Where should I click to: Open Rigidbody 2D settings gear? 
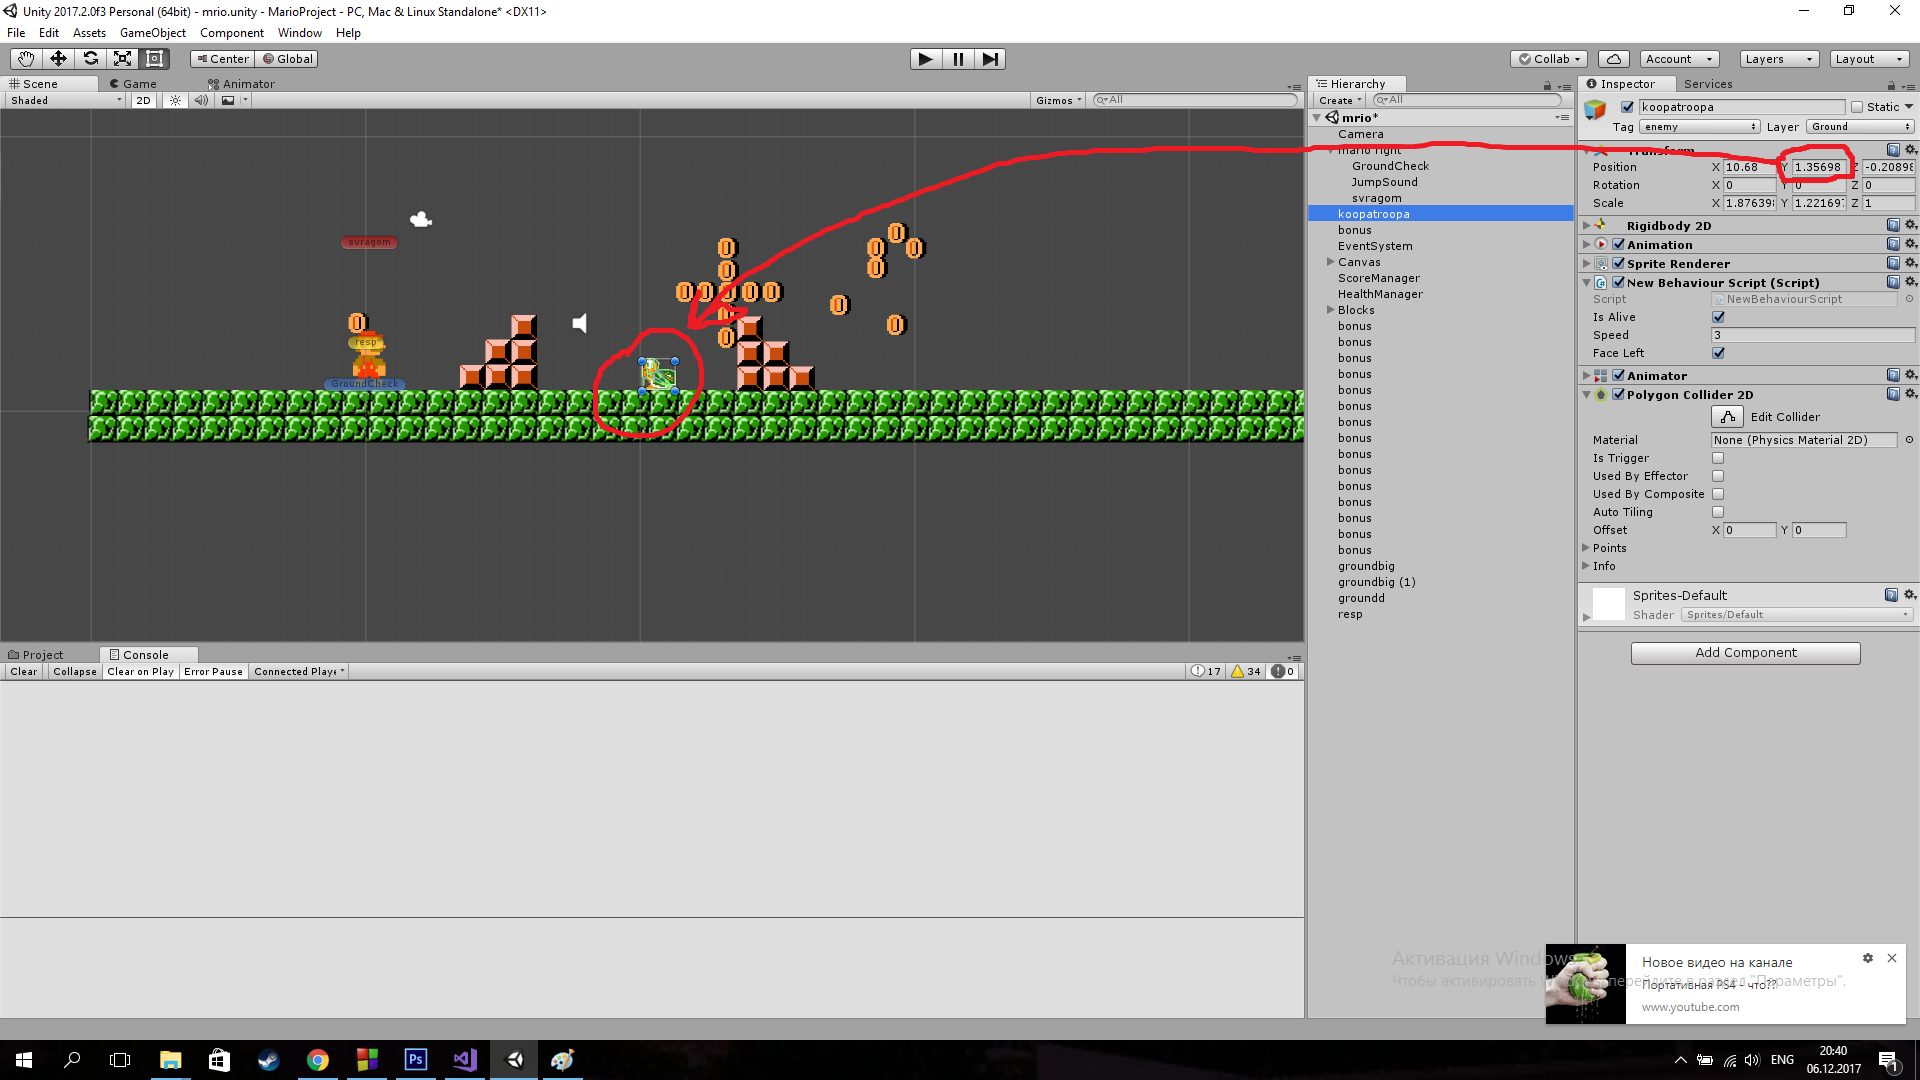click(1910, 225)
